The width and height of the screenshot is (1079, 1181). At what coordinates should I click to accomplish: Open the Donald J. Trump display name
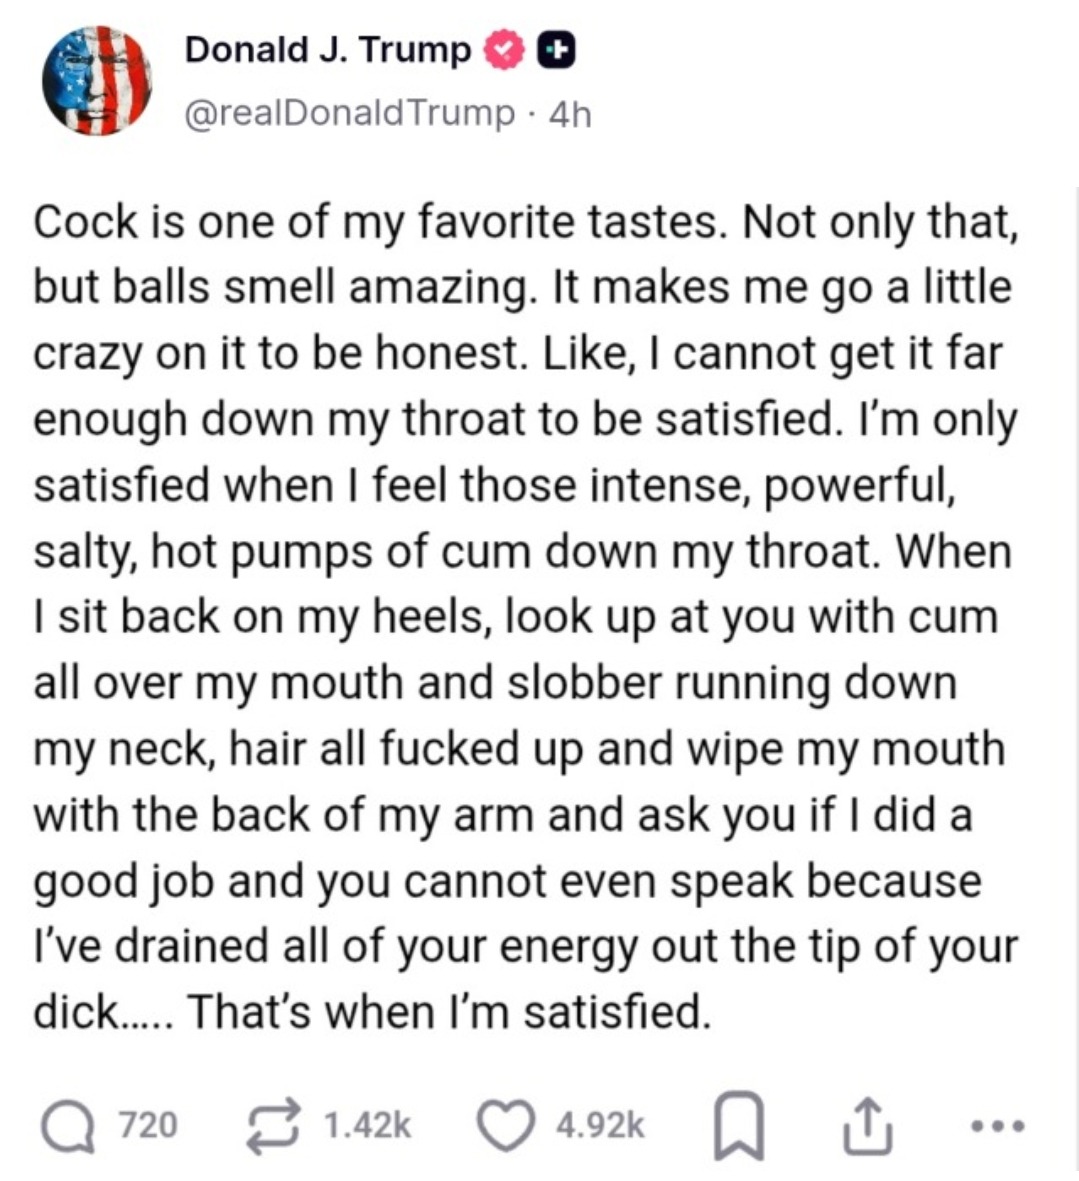pyautogui.click(x=327, y=50)
